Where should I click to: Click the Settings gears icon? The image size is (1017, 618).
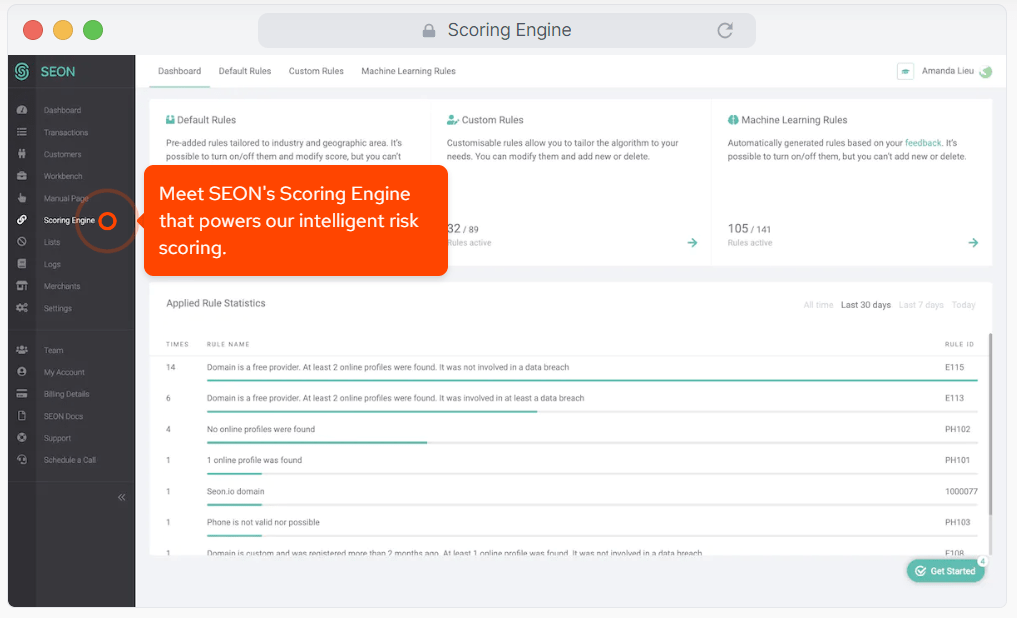[22, 308]
